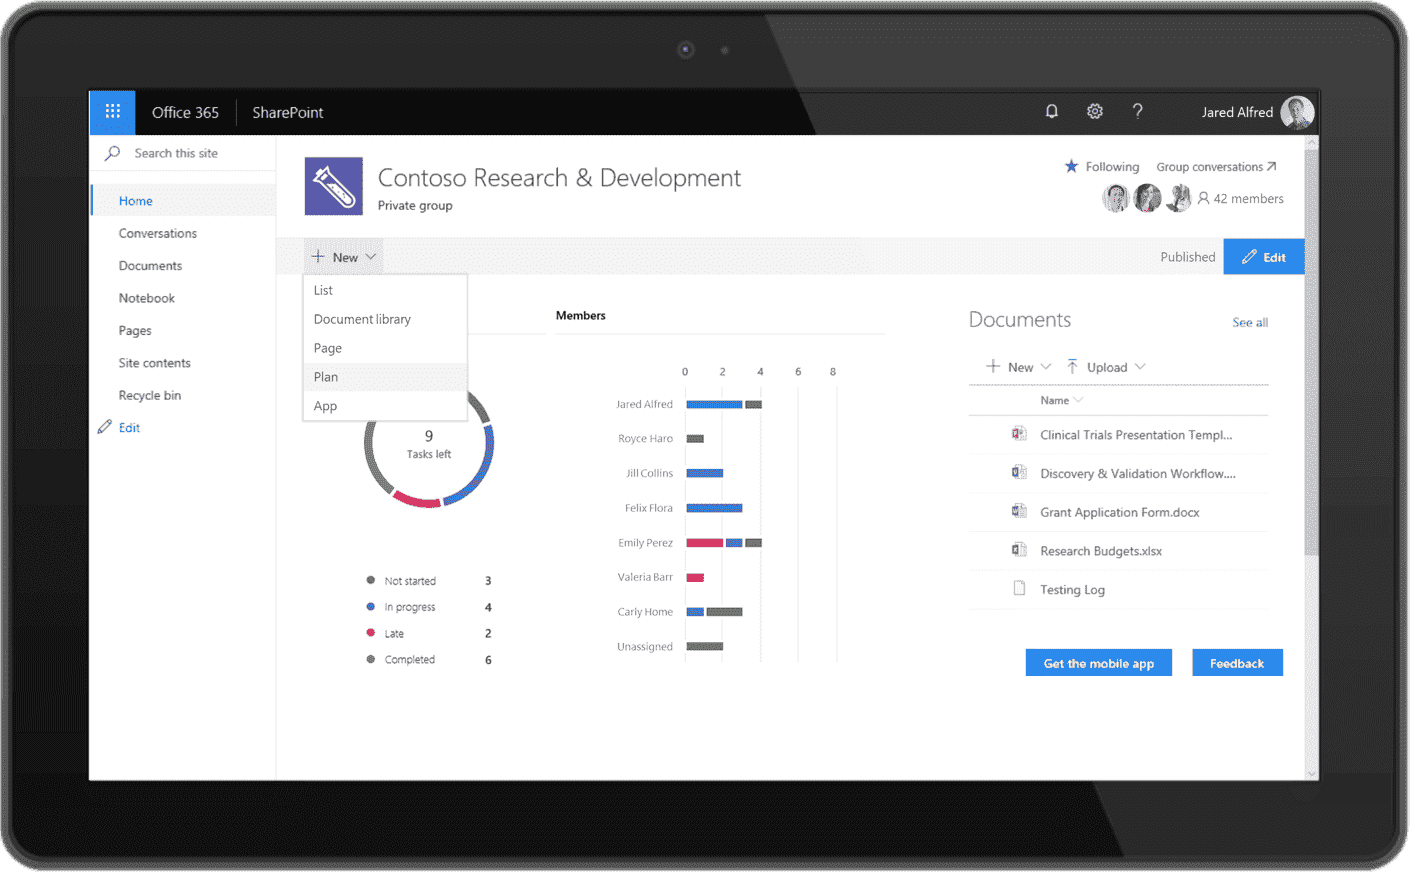Click the Not started legend dot

point(370,580)
